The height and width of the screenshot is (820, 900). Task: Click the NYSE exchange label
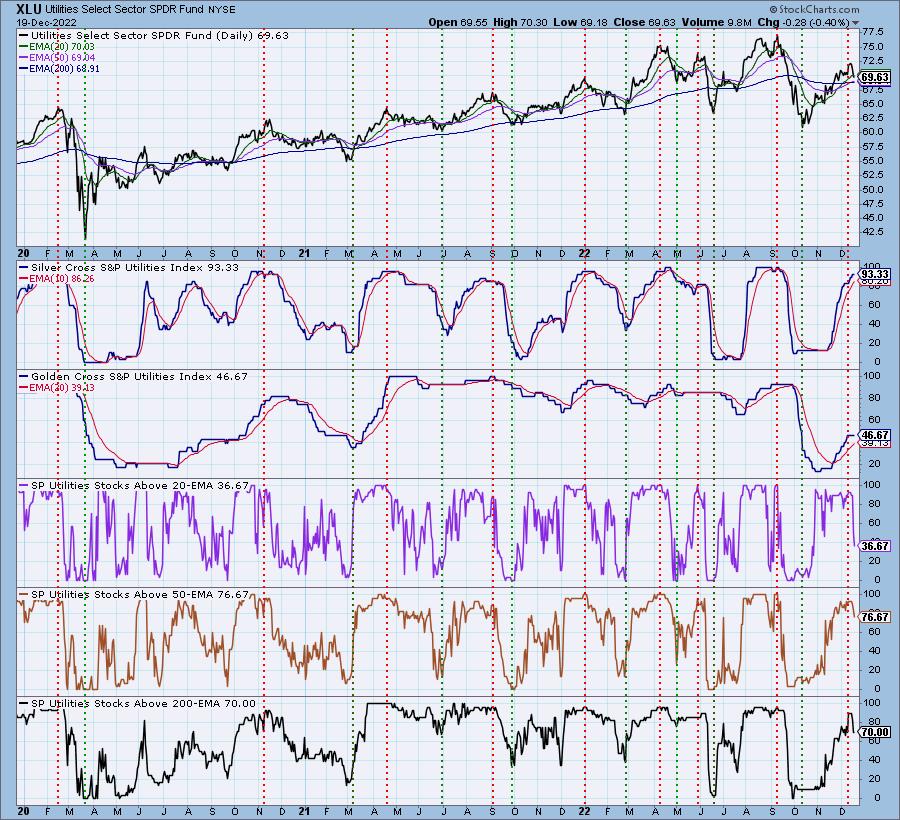(x=222, y=10)
